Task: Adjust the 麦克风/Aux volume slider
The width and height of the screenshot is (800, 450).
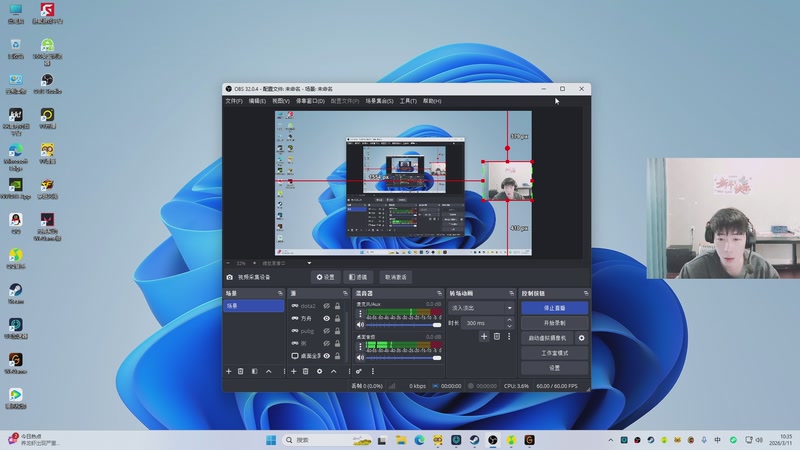Action: (x=404, y=324)
